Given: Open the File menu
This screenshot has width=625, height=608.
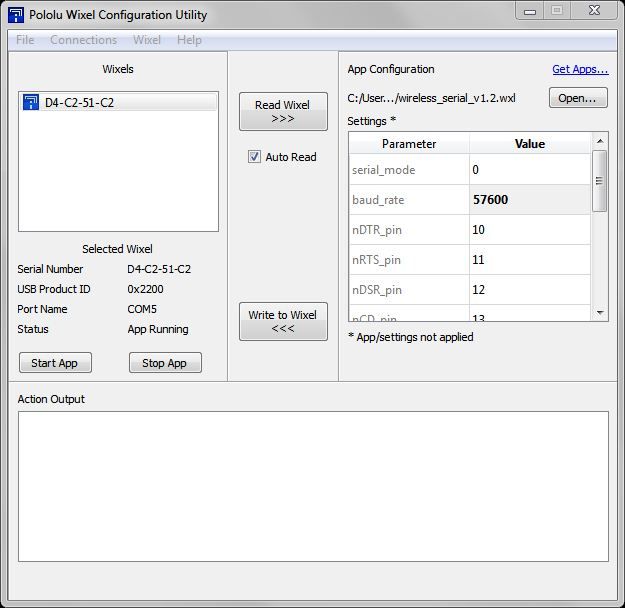Looking at the screenshot, I should [x=25, y=40].
